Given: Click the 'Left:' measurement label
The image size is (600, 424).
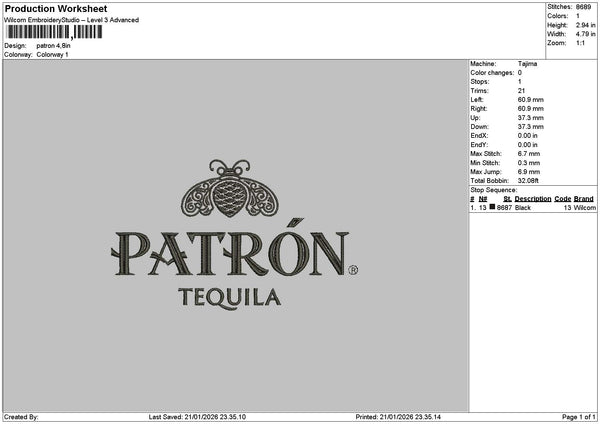Looking at the screenshot, I should pyautogui.click(x=477, y=100).
